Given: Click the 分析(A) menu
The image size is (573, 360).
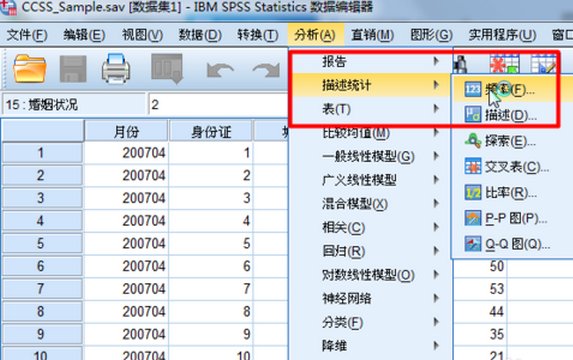Looking at the screenshot, I should pyautogui.click(x=315, y=35).
